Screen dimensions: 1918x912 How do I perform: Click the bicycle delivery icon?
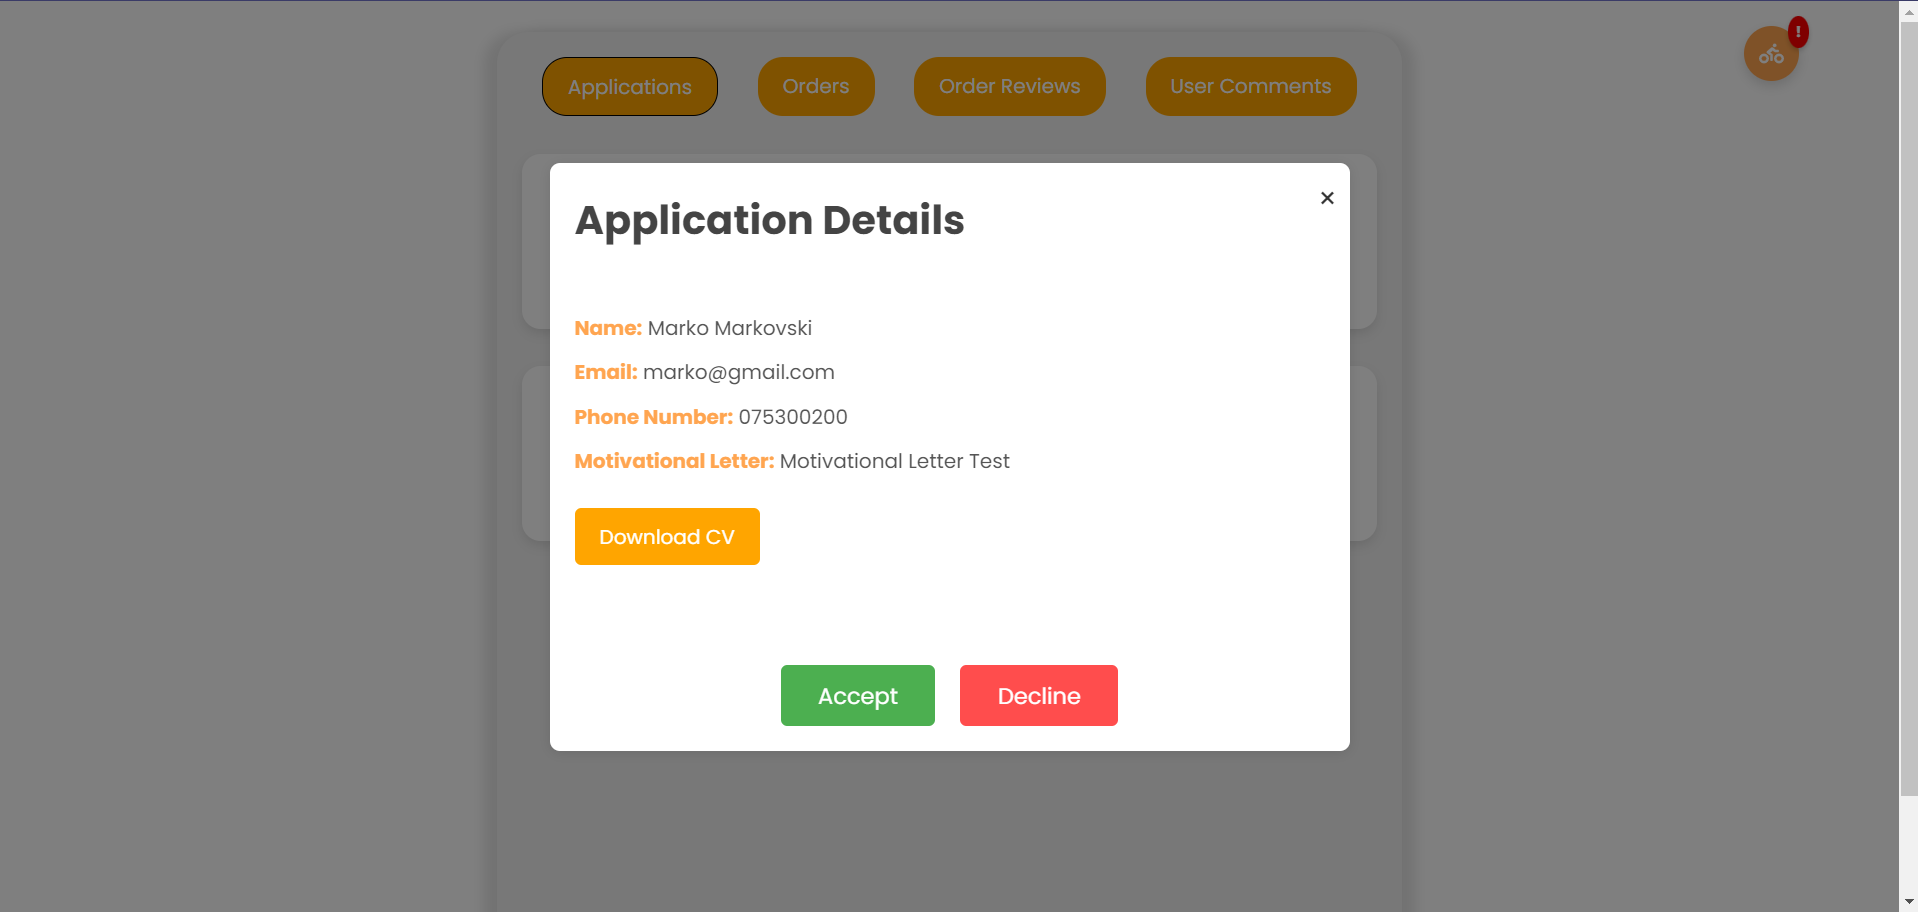(1770, 55)
